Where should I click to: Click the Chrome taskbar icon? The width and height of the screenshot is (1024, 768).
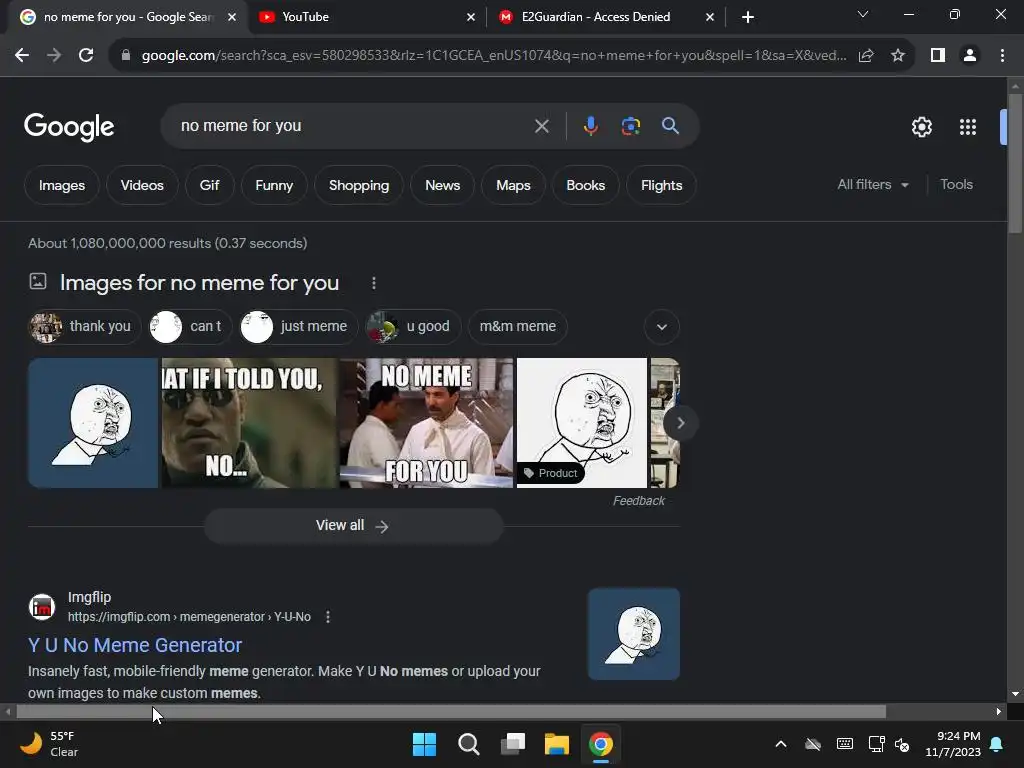(x=601, y=744)
